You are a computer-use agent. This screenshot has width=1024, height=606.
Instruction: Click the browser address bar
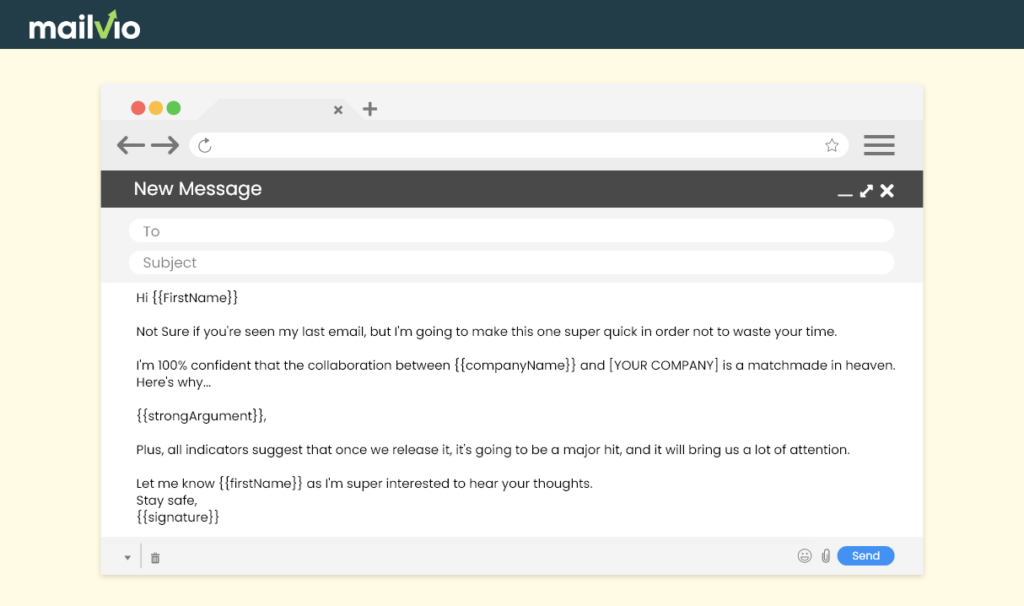click(x=519, y=145)
